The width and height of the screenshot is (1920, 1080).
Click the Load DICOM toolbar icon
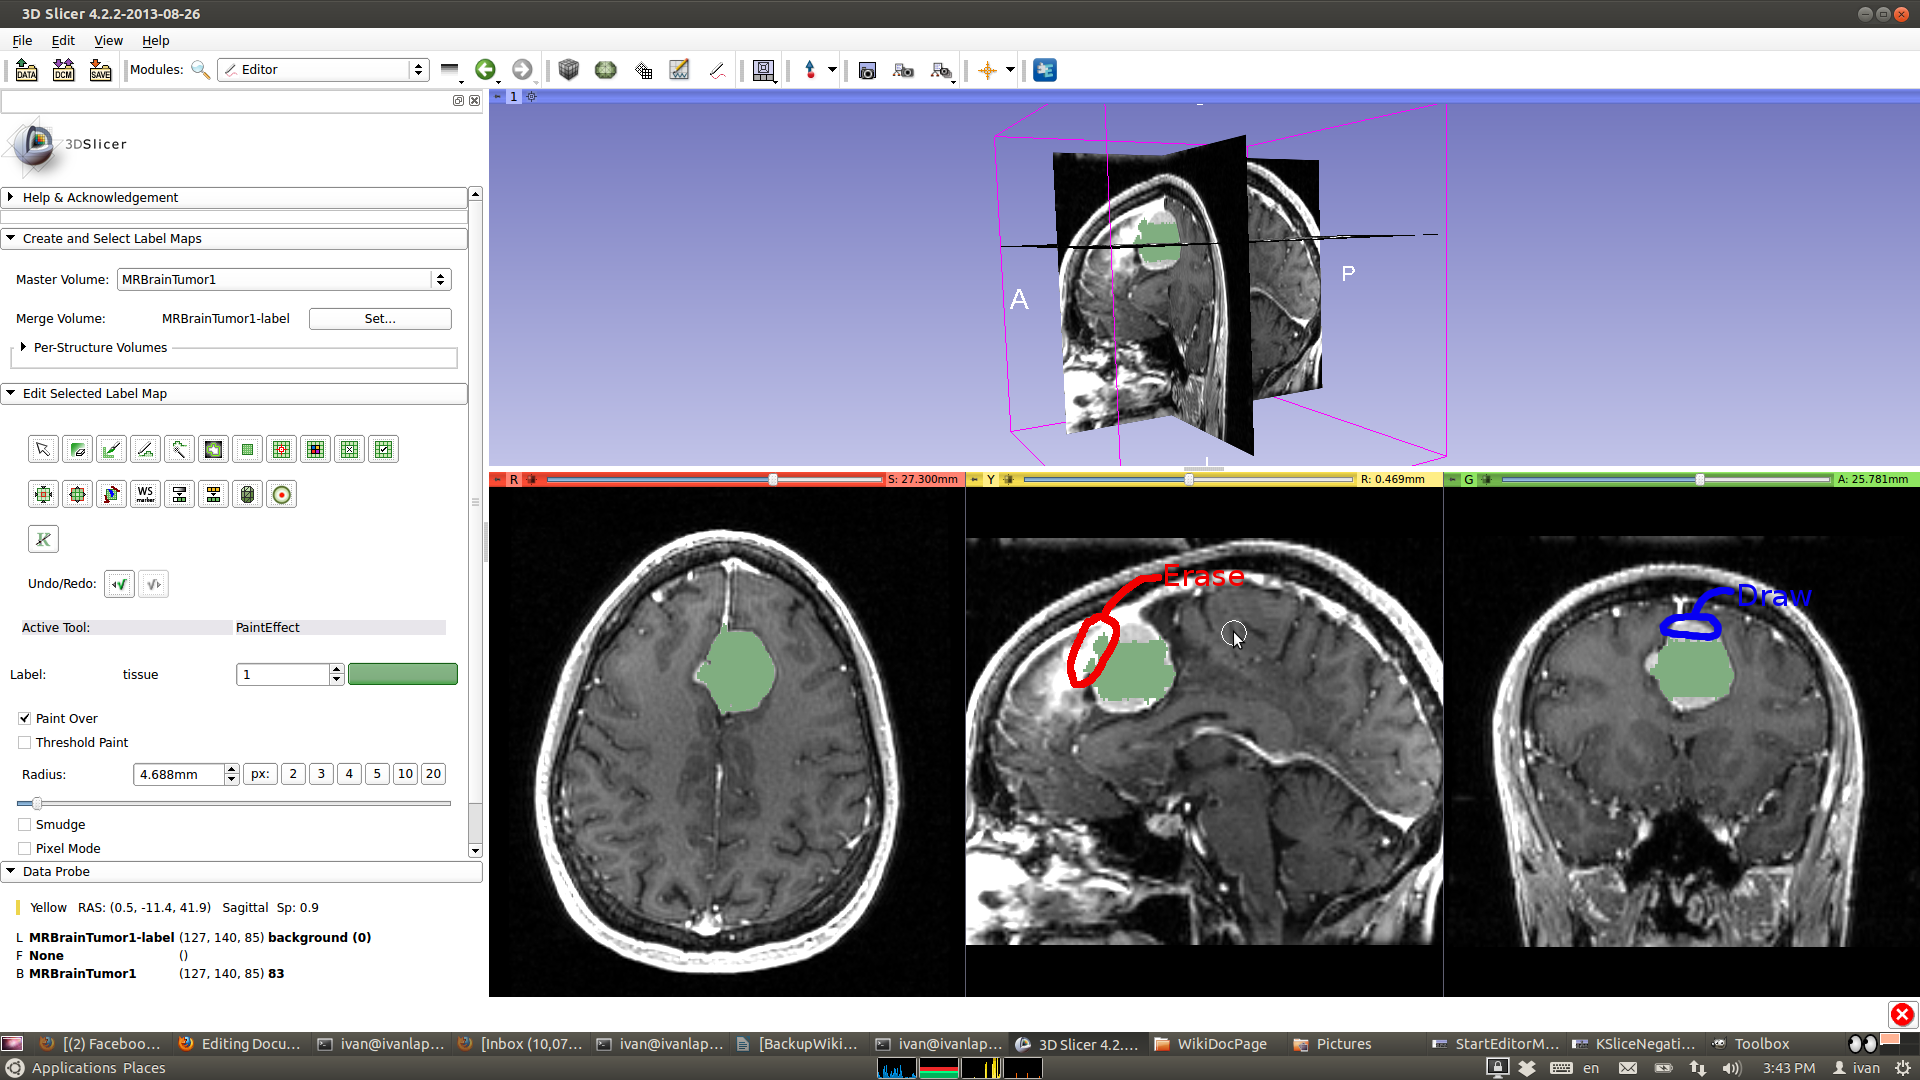coord(63,70)
